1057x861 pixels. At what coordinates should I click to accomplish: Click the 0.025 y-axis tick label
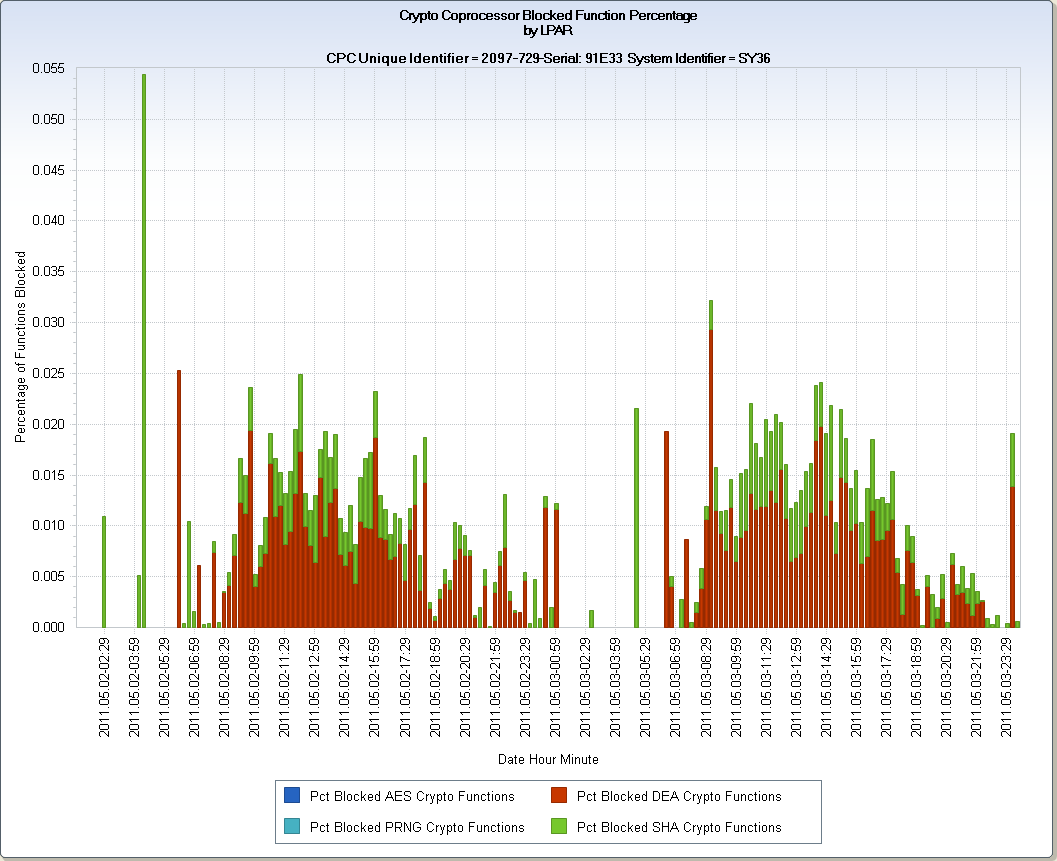(x=49, y=373)
